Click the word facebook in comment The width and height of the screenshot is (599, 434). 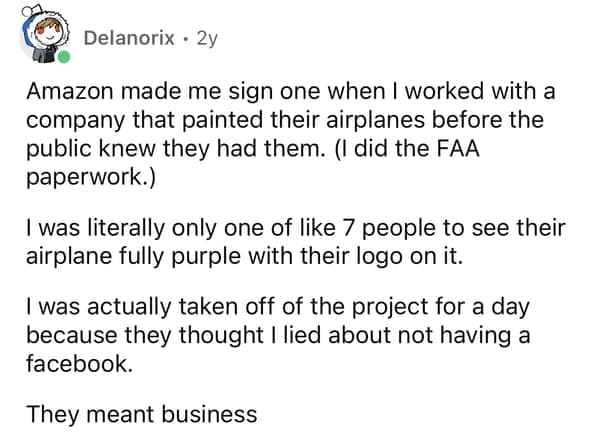point(79,363)
